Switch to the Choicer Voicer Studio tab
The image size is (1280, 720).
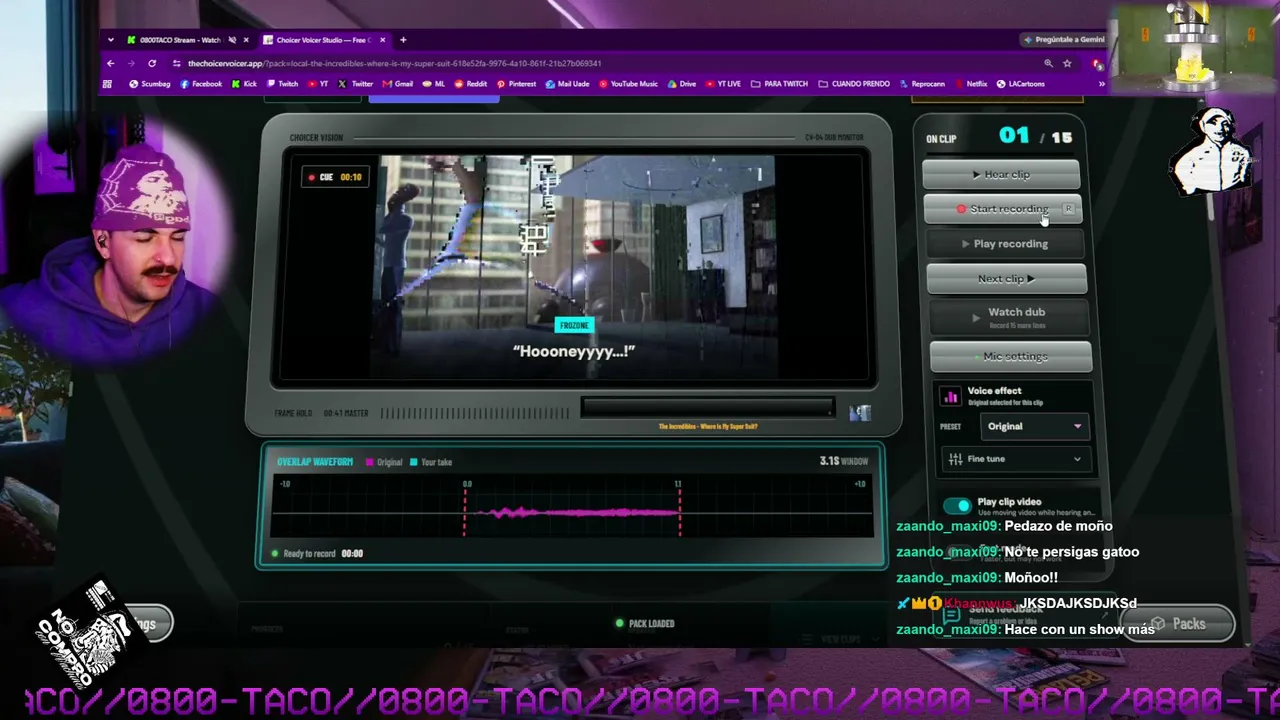point(324,40)
